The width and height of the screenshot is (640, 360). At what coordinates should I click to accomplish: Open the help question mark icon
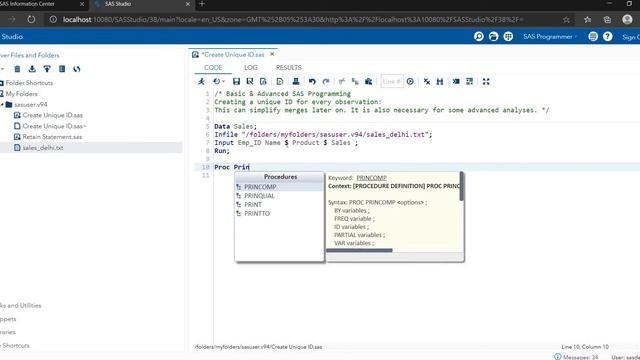click(608, 37)
